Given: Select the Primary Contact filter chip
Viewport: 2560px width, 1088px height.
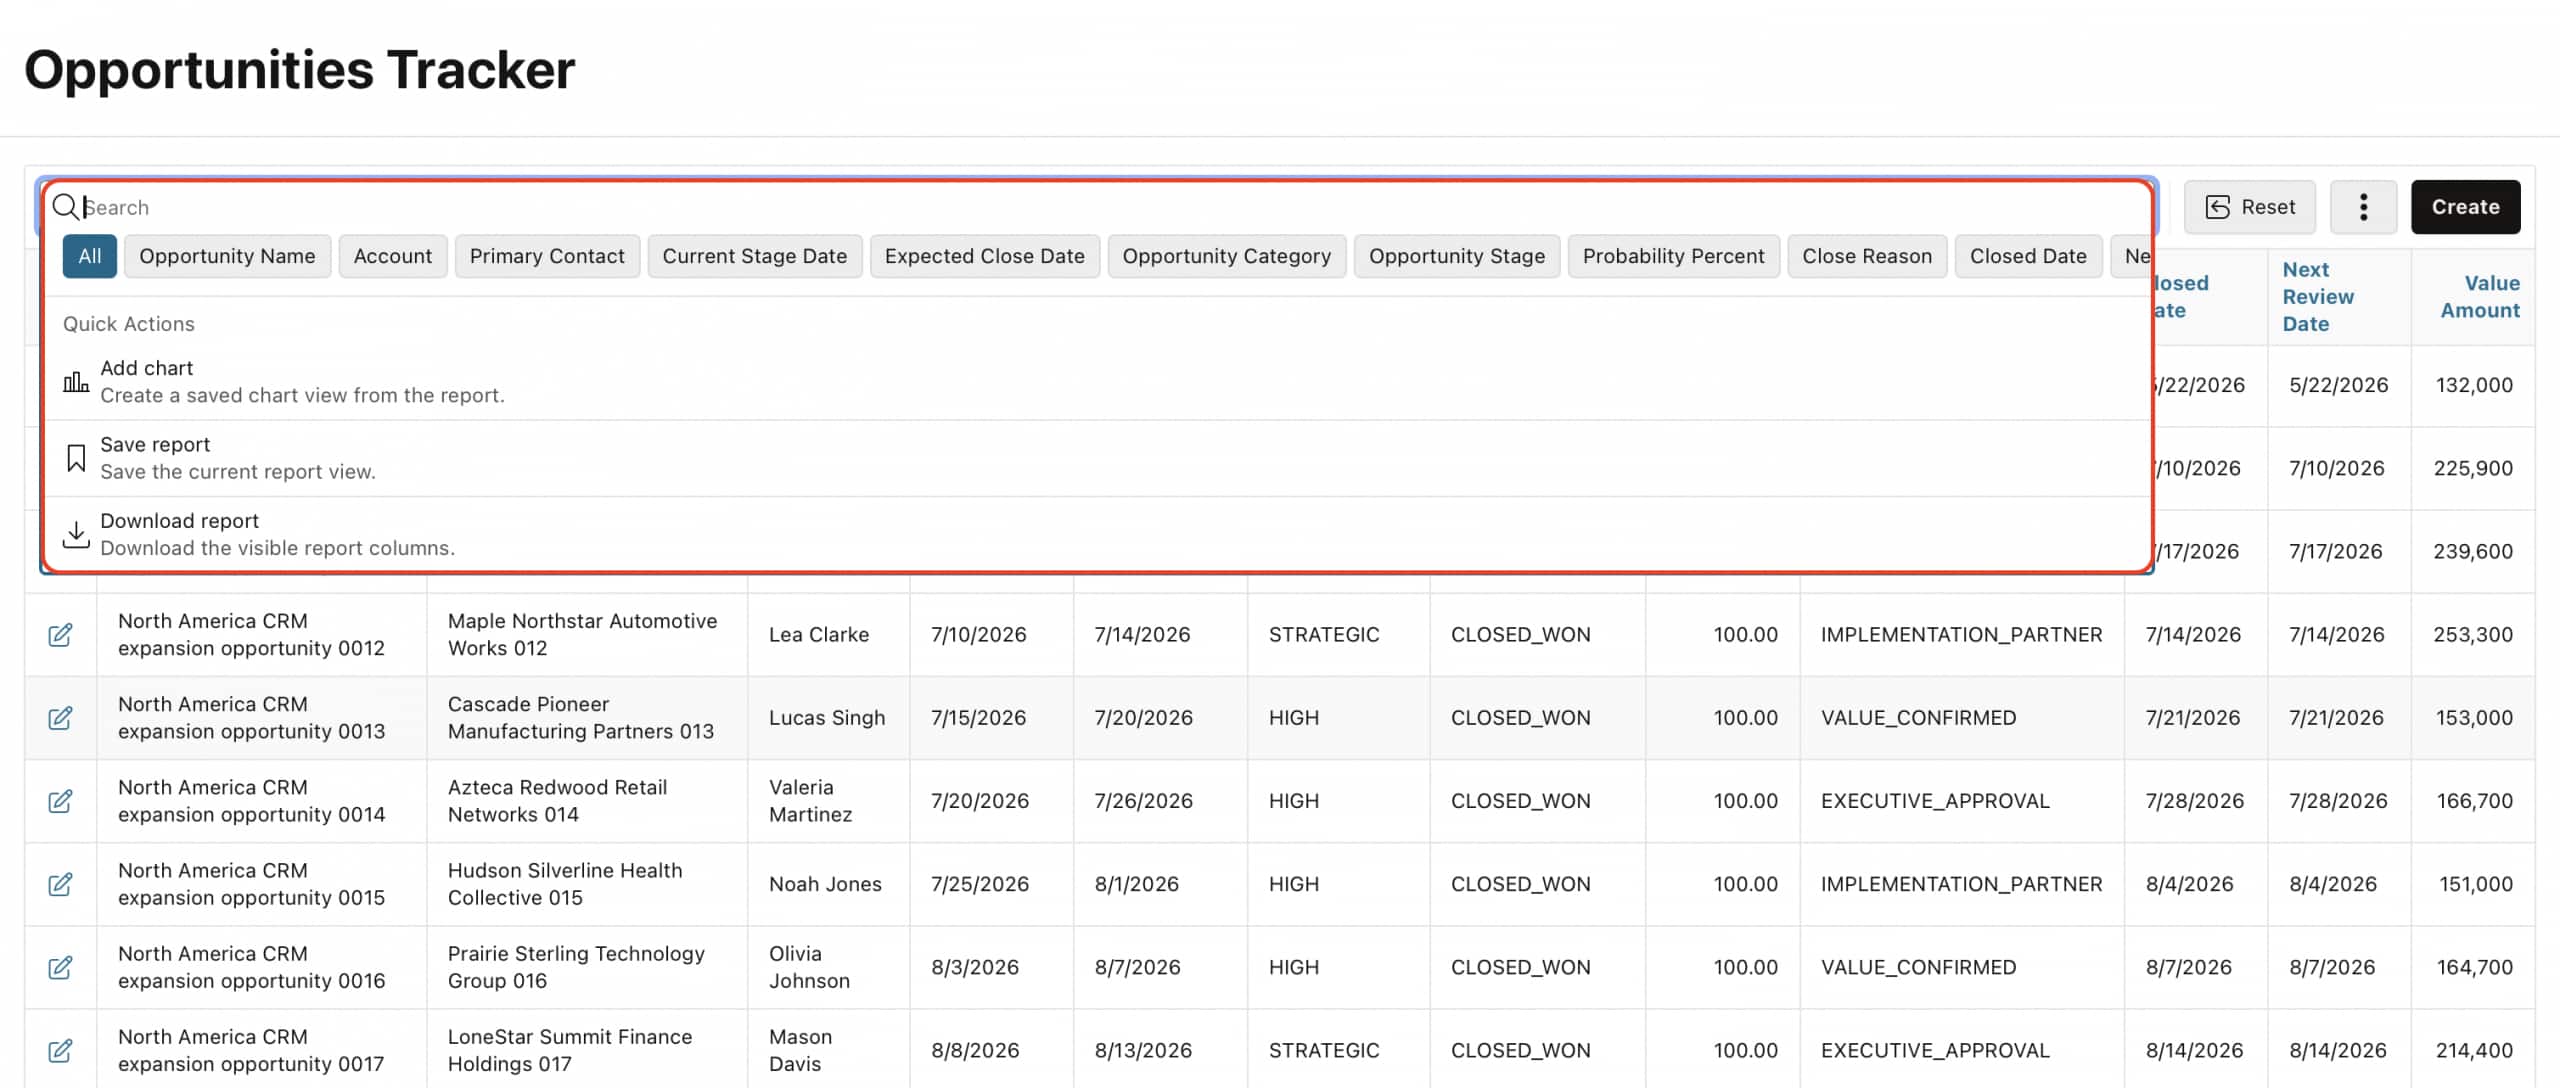Looking at the screenshot, I should (x=547, y=256).
